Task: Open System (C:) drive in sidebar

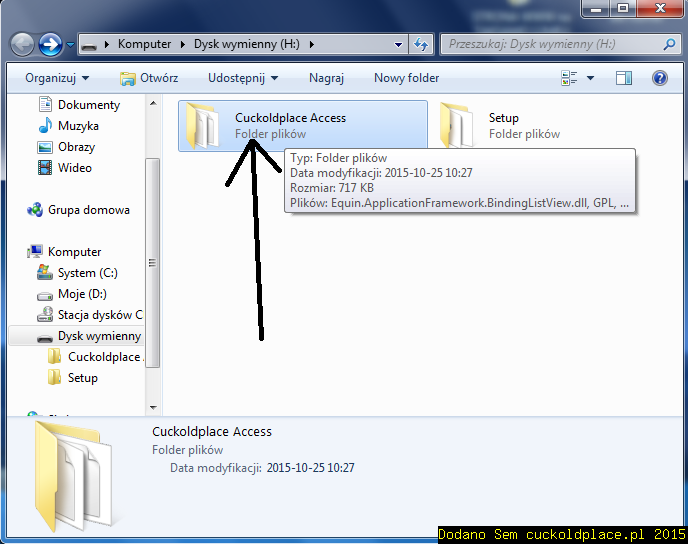Action: point(87,273)
